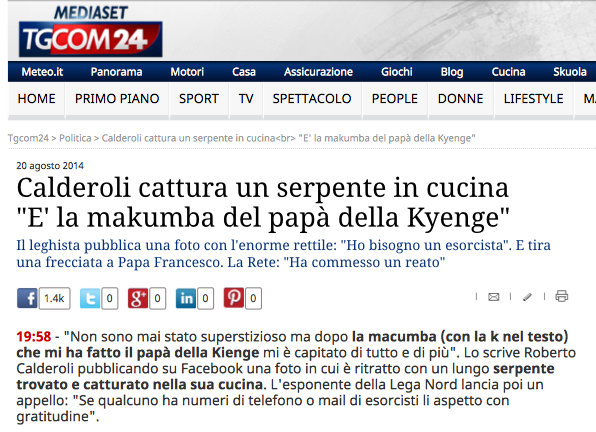Open the LIFESTYLE section
The width and height of the screenshot is (596, 432).
533,99
